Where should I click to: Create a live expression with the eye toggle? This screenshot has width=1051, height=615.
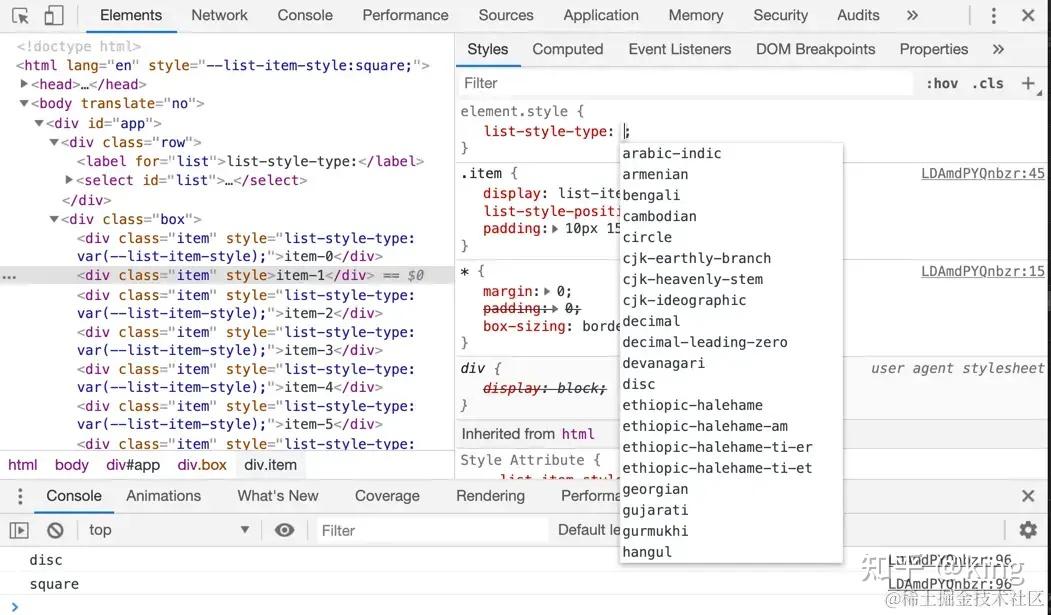point(282,529)
